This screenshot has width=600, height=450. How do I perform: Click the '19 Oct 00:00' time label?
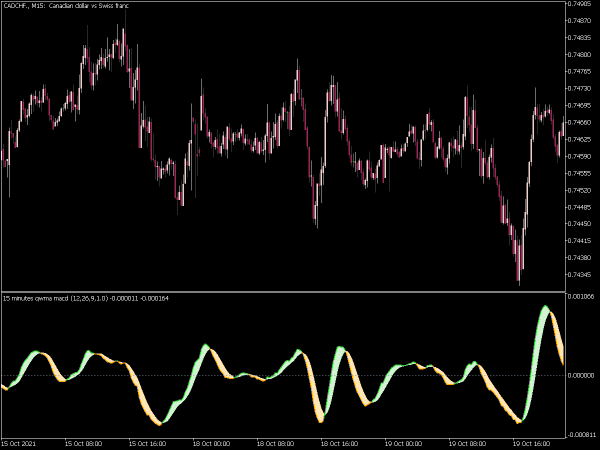click(403, 443)
